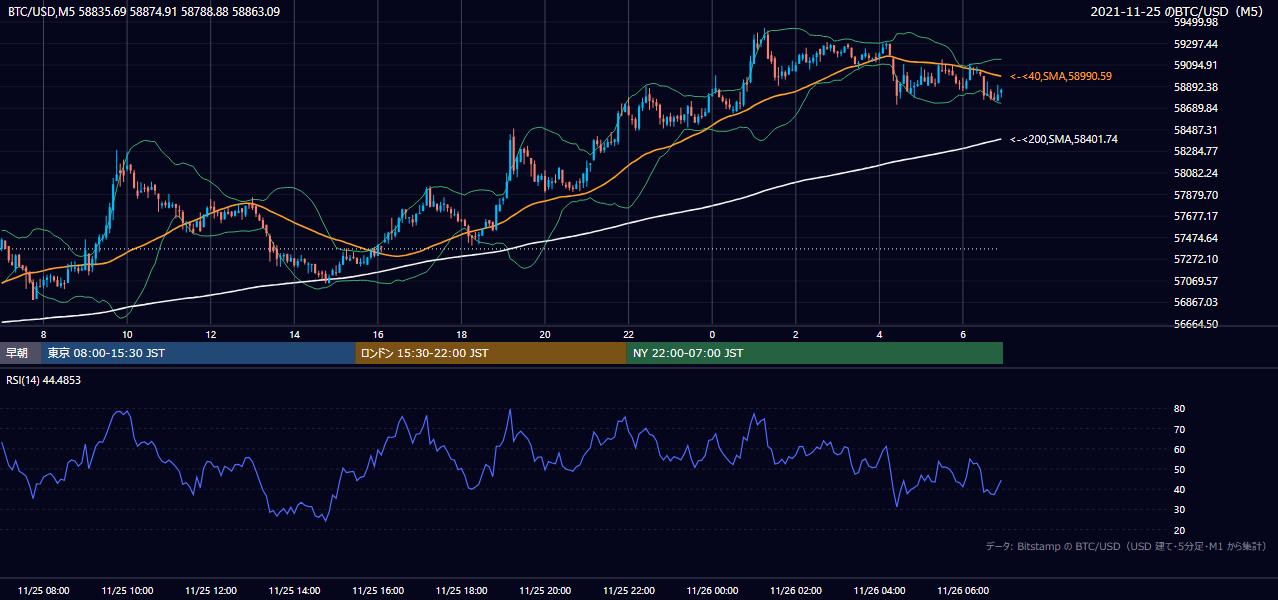The width and height of the screenshot is (1278, 600).
Task: Click bottom date label 11/25 14:00
Action: point(294,591)
